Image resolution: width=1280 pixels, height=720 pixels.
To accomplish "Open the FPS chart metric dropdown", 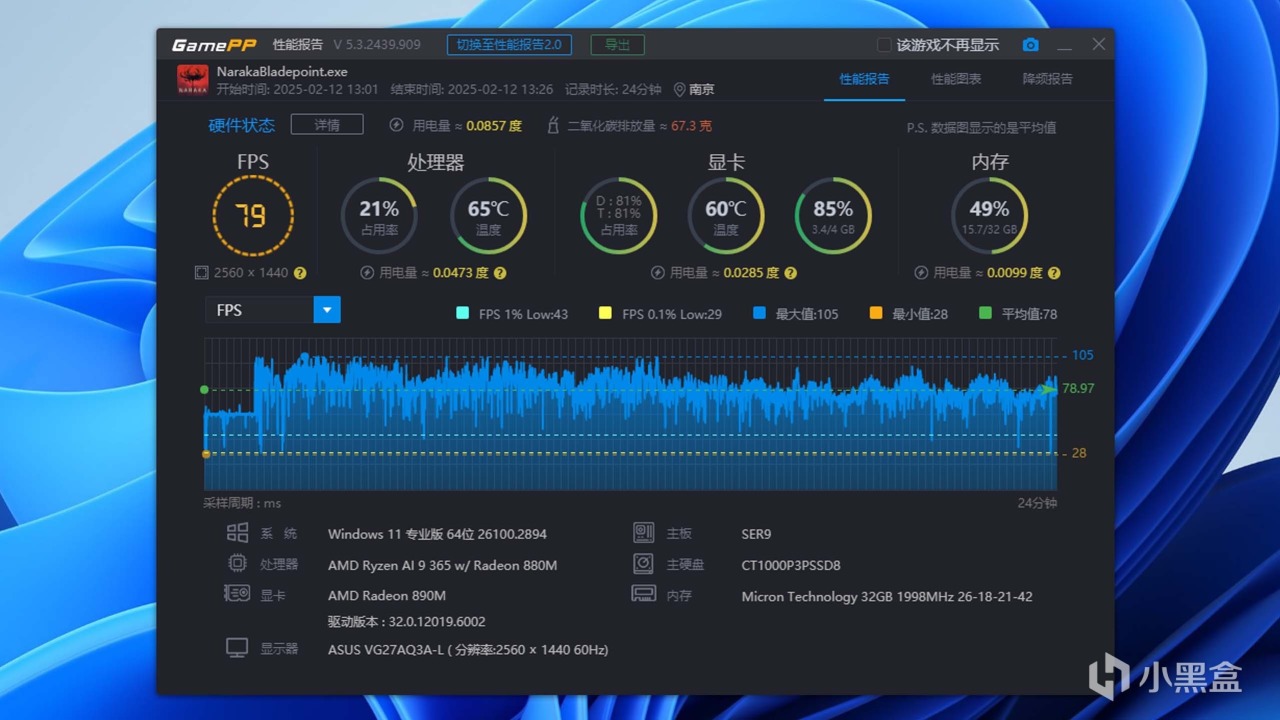I will tap(327, 310).
